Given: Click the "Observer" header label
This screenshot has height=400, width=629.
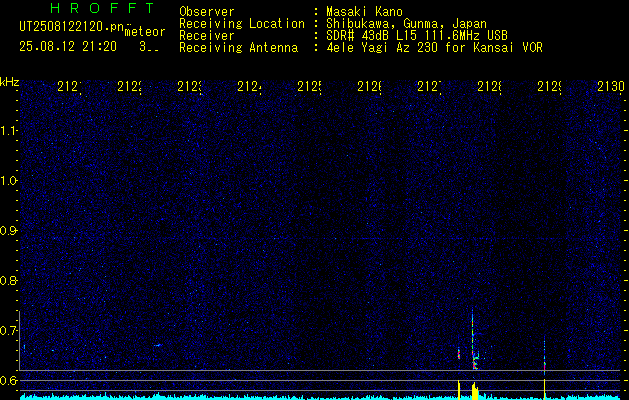Looking at the screenshot, I should click(x=207, y=12).
